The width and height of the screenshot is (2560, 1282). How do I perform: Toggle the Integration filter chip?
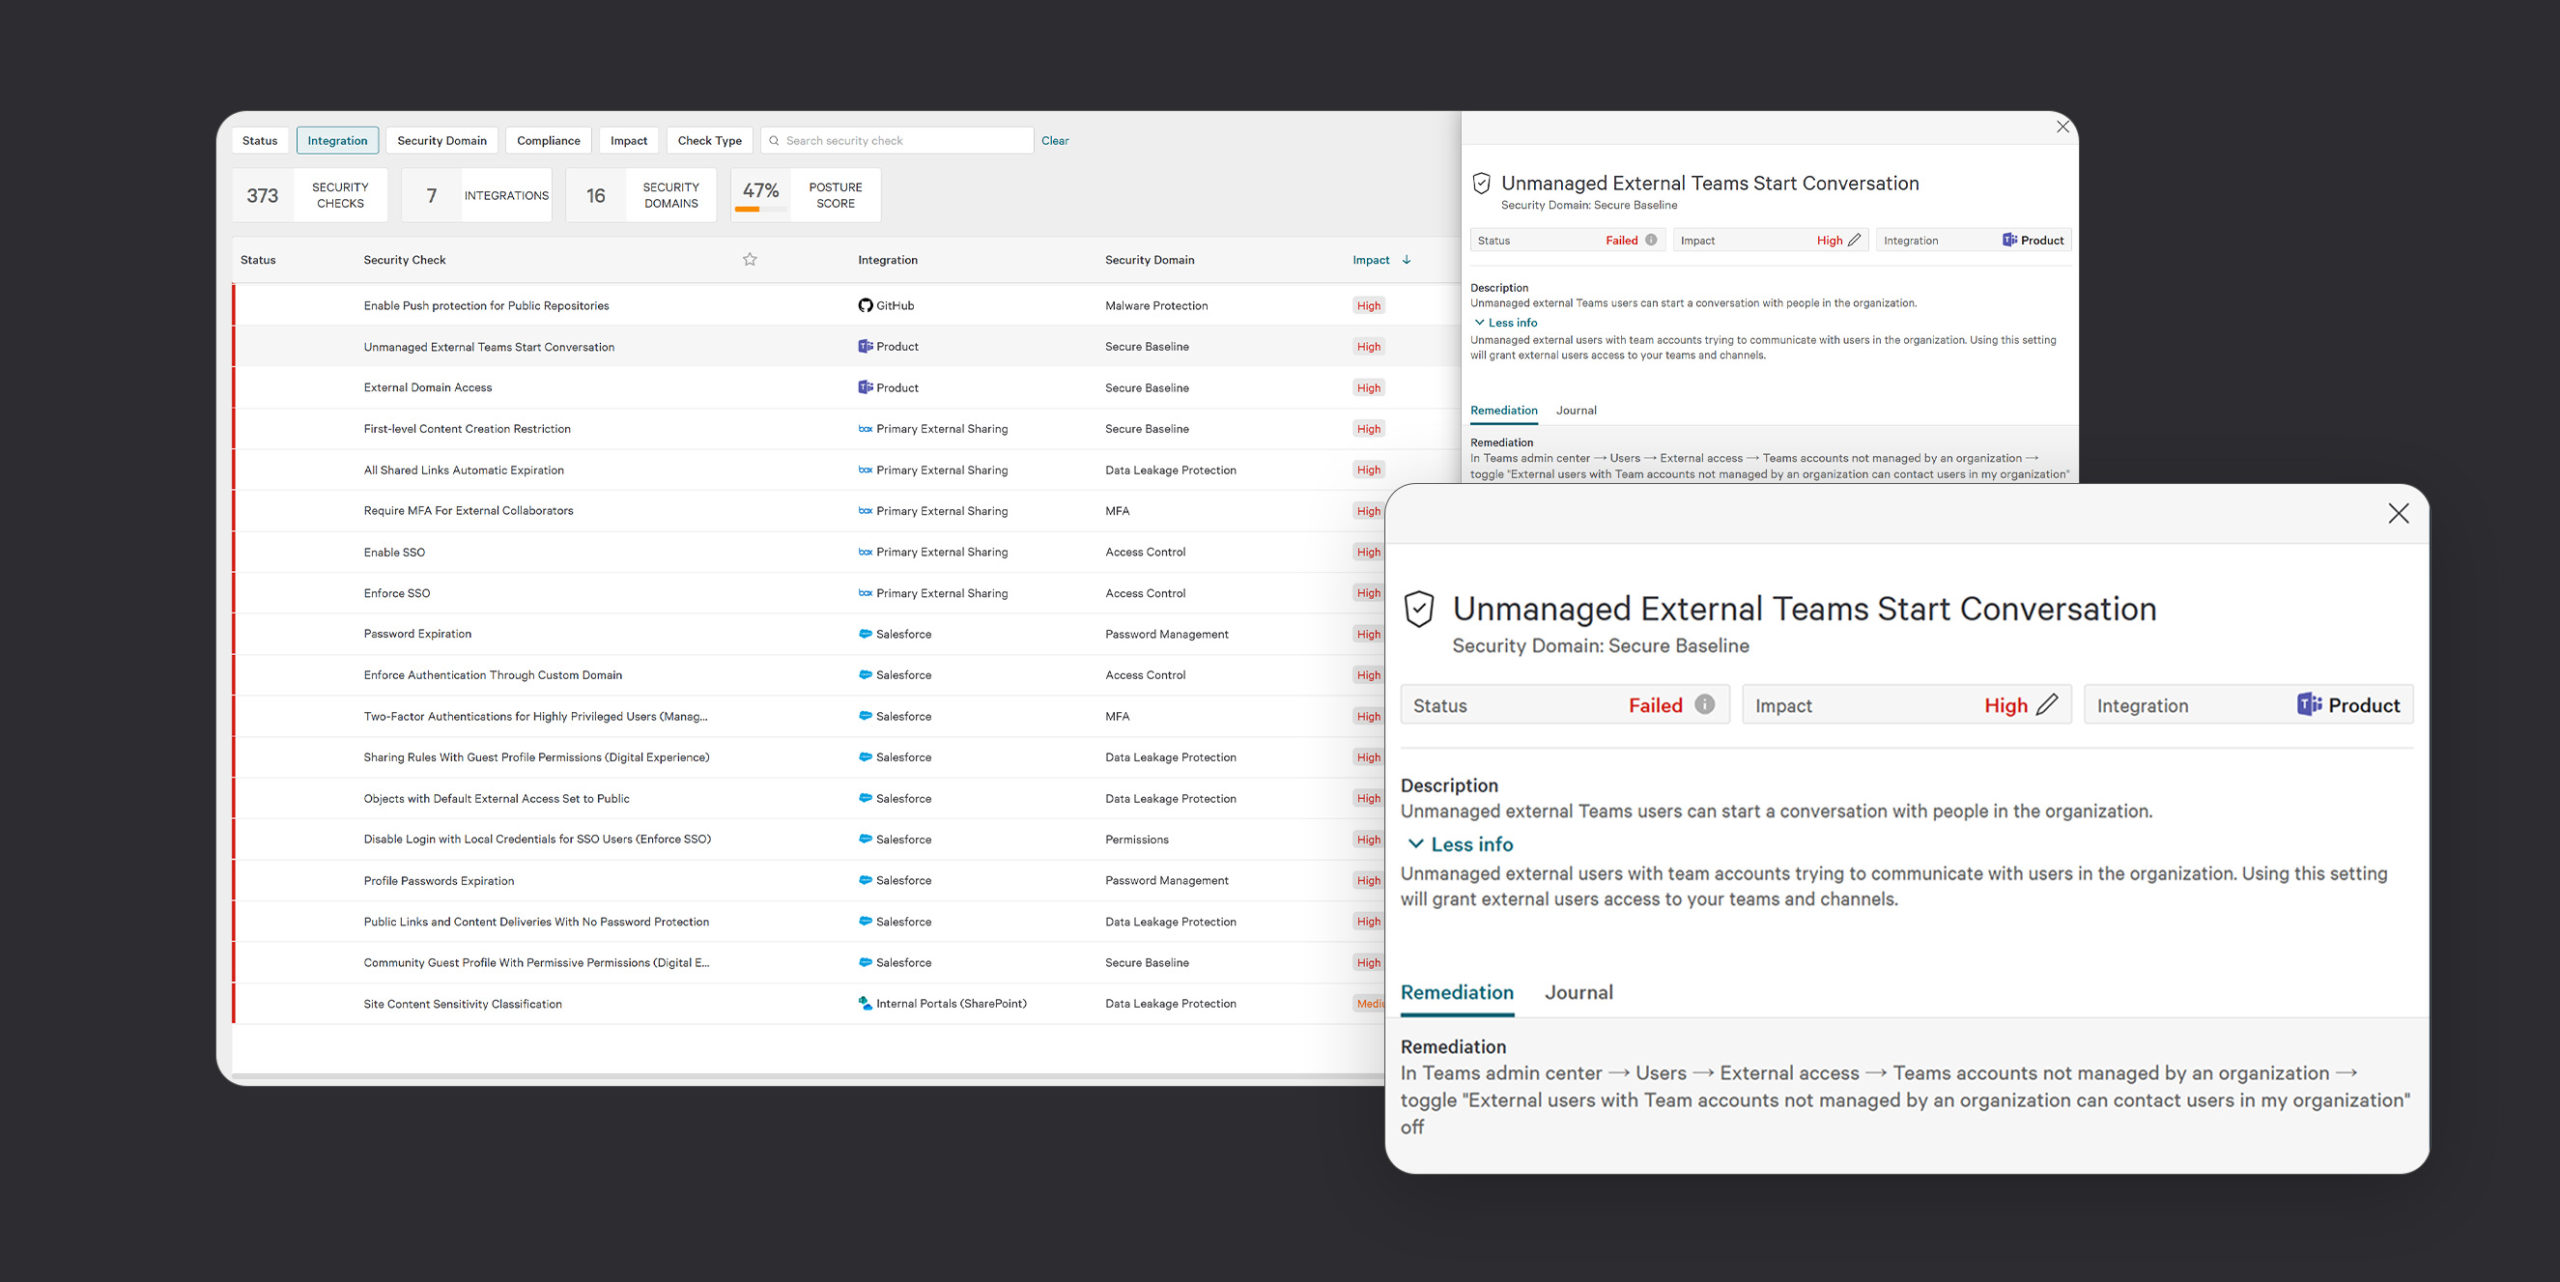[x=337, y=141]
